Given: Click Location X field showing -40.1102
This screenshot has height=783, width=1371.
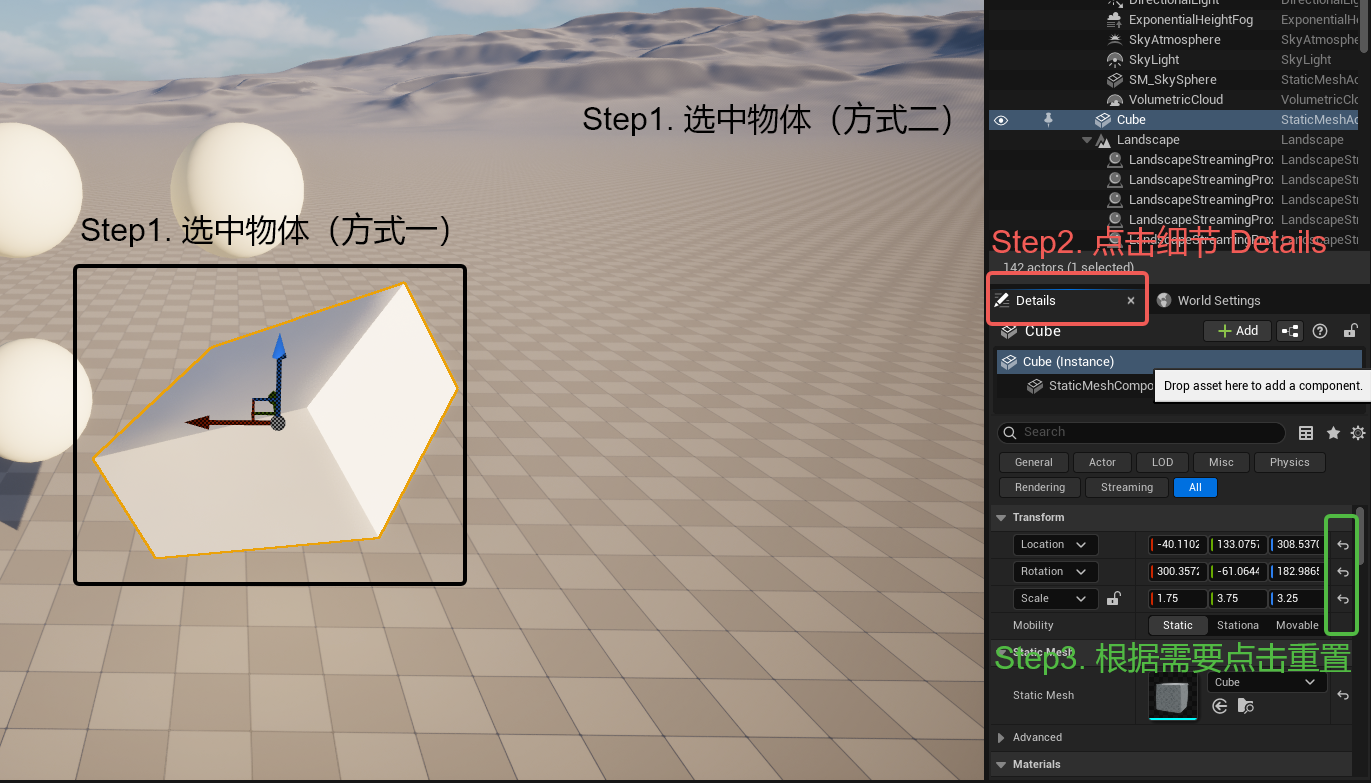Looking at the screenshot, I should [x=1177, y=545].
